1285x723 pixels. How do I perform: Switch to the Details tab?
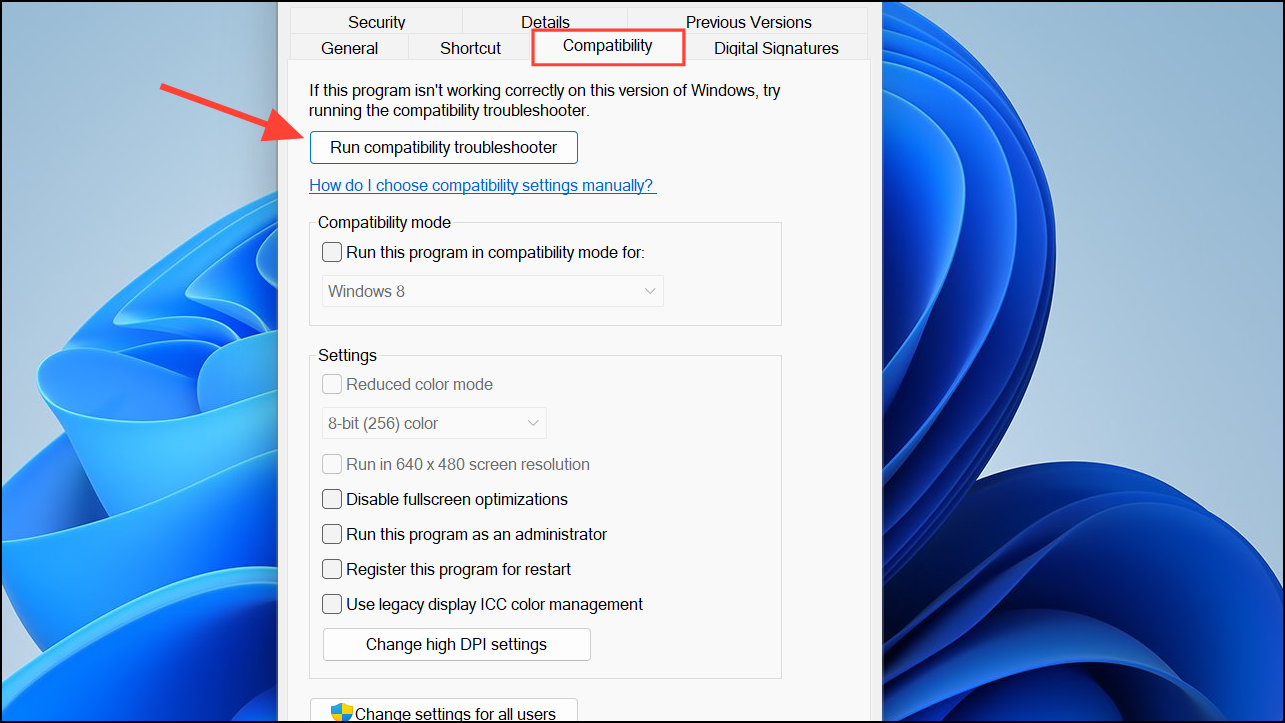tap(545, 22)
